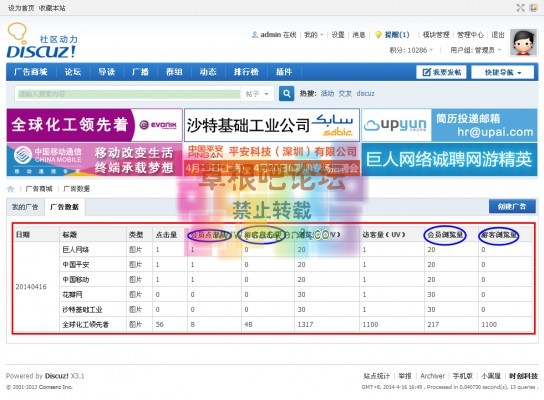This screenshot has height=400, width=544.
Task: Click the 沙特基础工业 row title
Action: (x=82, y=309)
